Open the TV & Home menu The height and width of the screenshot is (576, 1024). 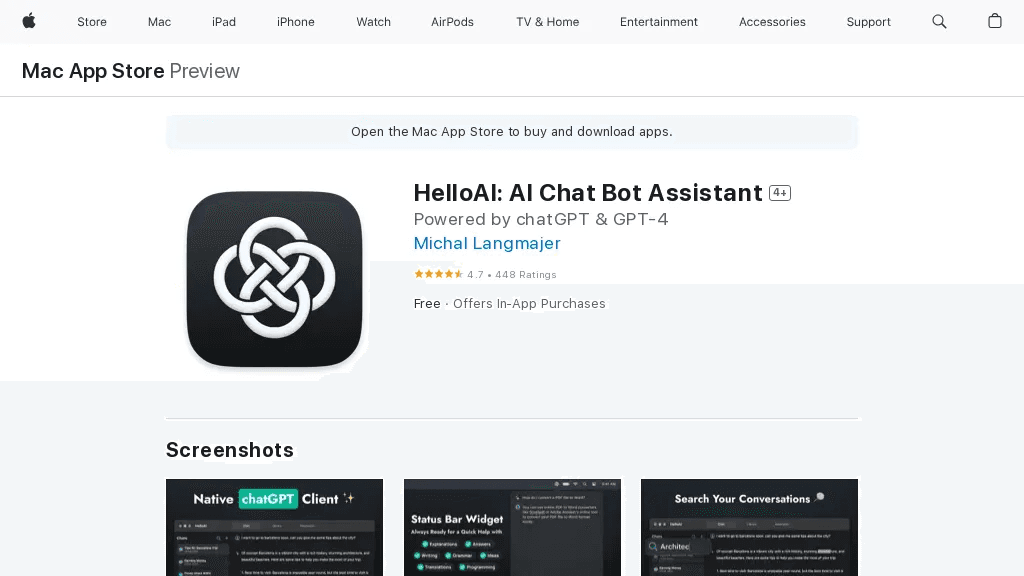coord(547,22)
